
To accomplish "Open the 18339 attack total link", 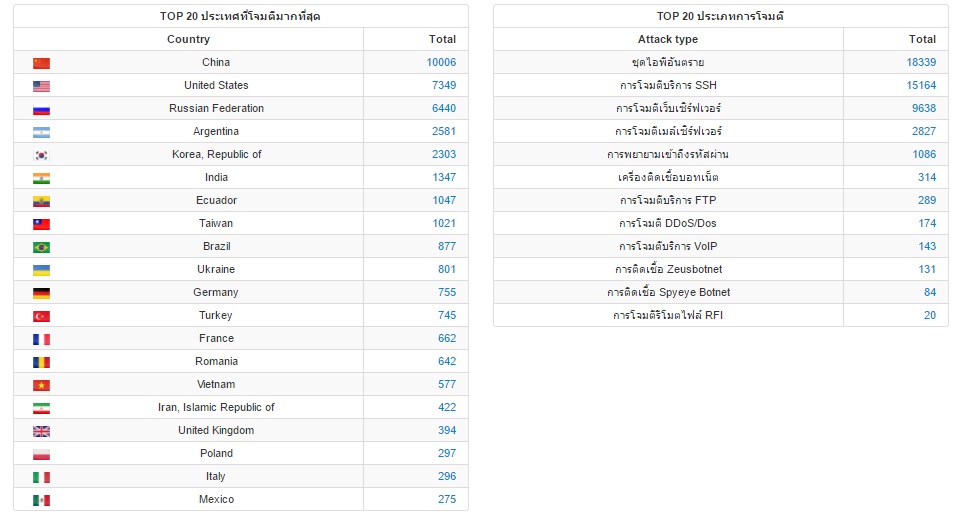I will coord(921,62).
